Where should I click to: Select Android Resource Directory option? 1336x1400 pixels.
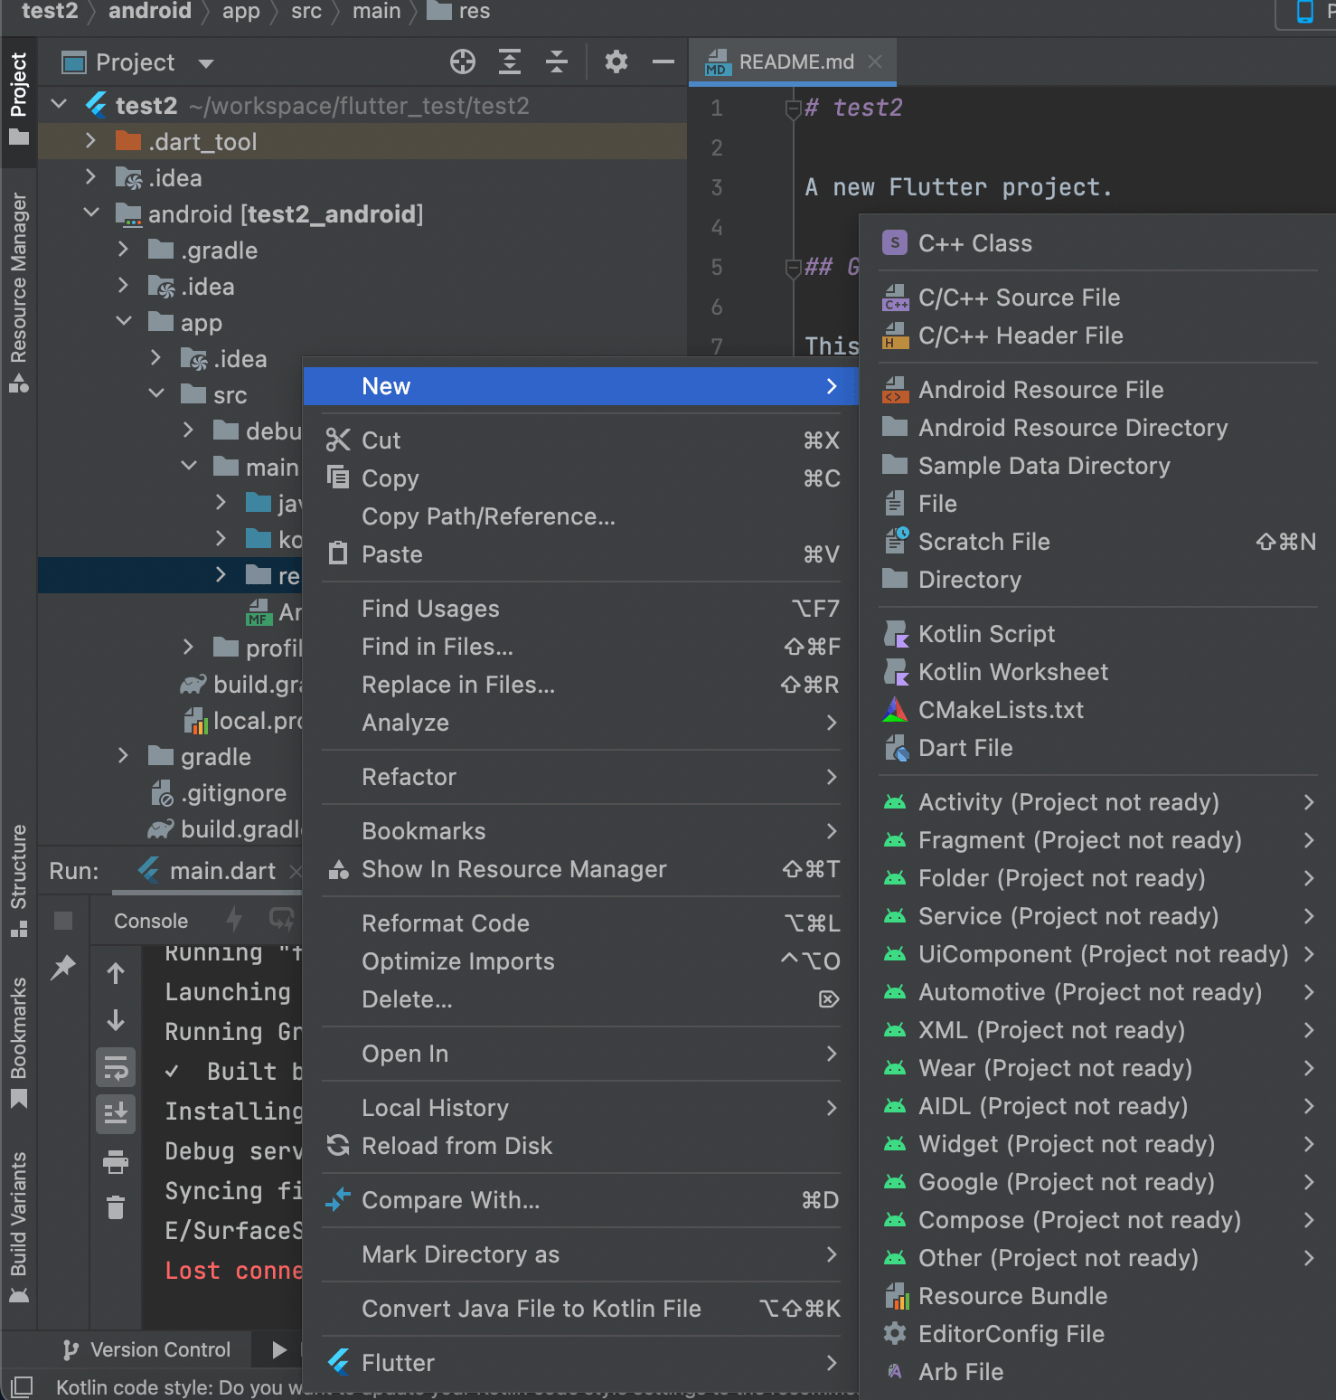pyautogui.click(x=1097, y=427)
